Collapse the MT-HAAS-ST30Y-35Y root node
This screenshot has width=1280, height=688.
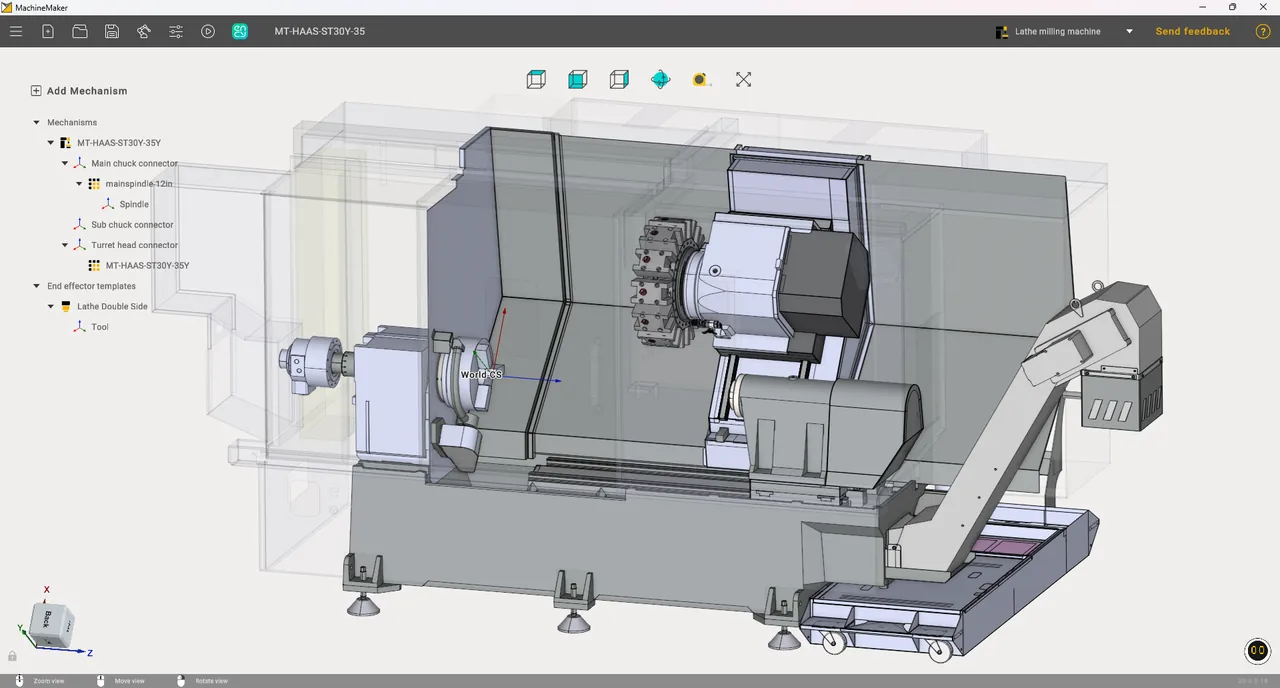[x=51, y=143]
